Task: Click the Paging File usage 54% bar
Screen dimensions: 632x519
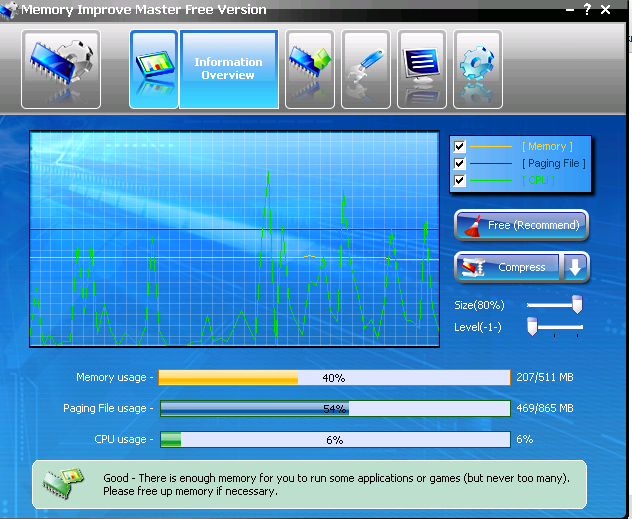Action: (x=335, y=408)
